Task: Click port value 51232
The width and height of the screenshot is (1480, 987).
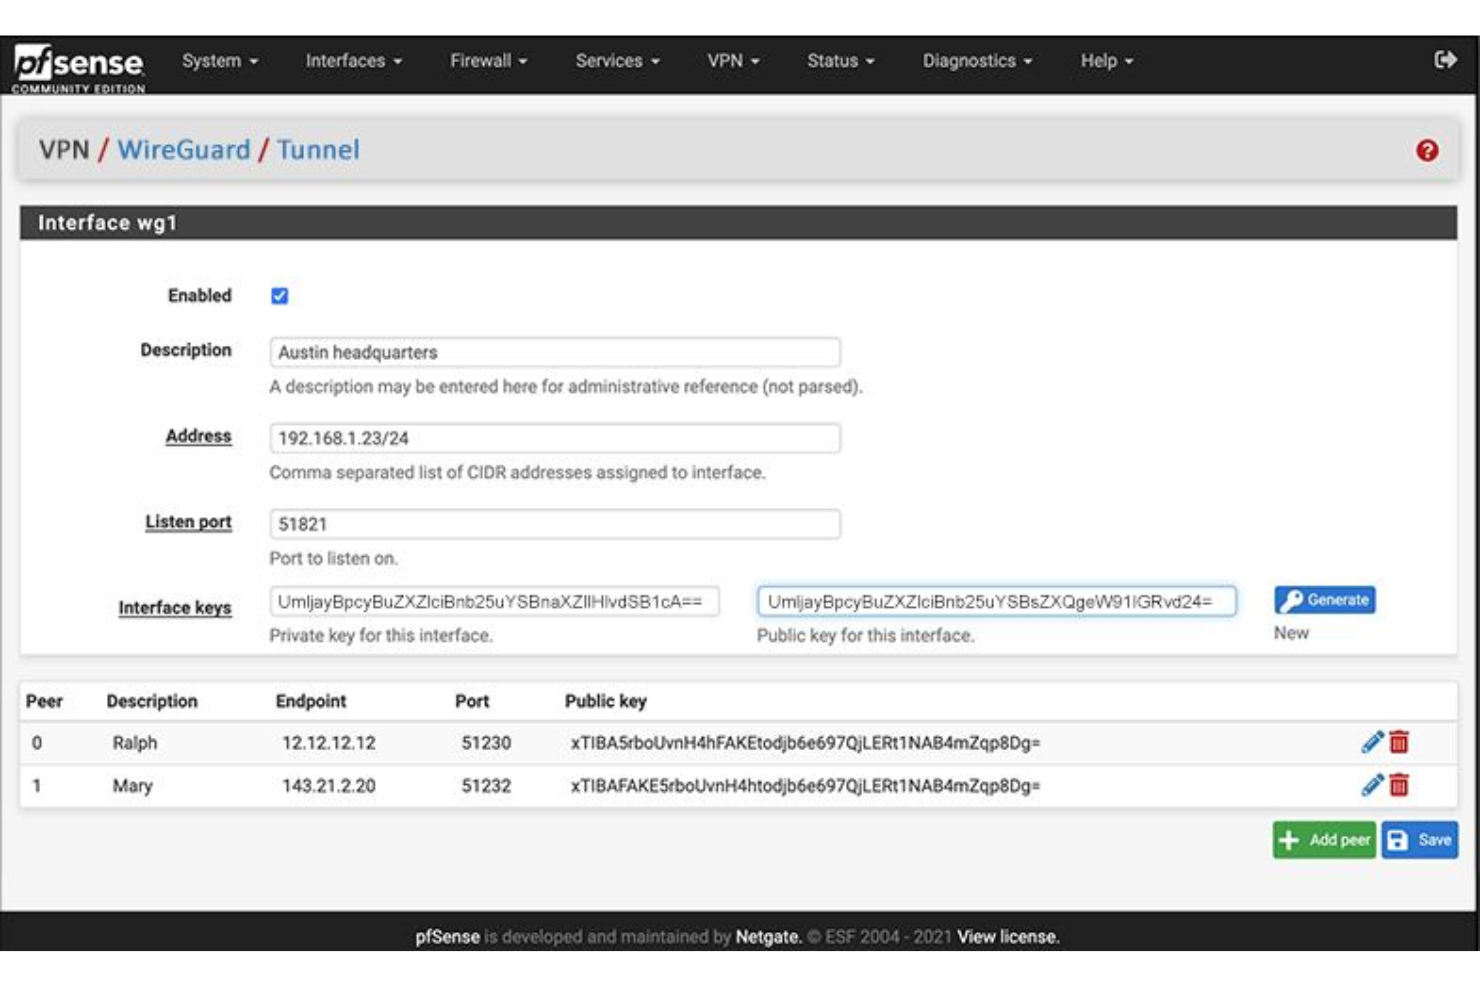Action: 486,786
